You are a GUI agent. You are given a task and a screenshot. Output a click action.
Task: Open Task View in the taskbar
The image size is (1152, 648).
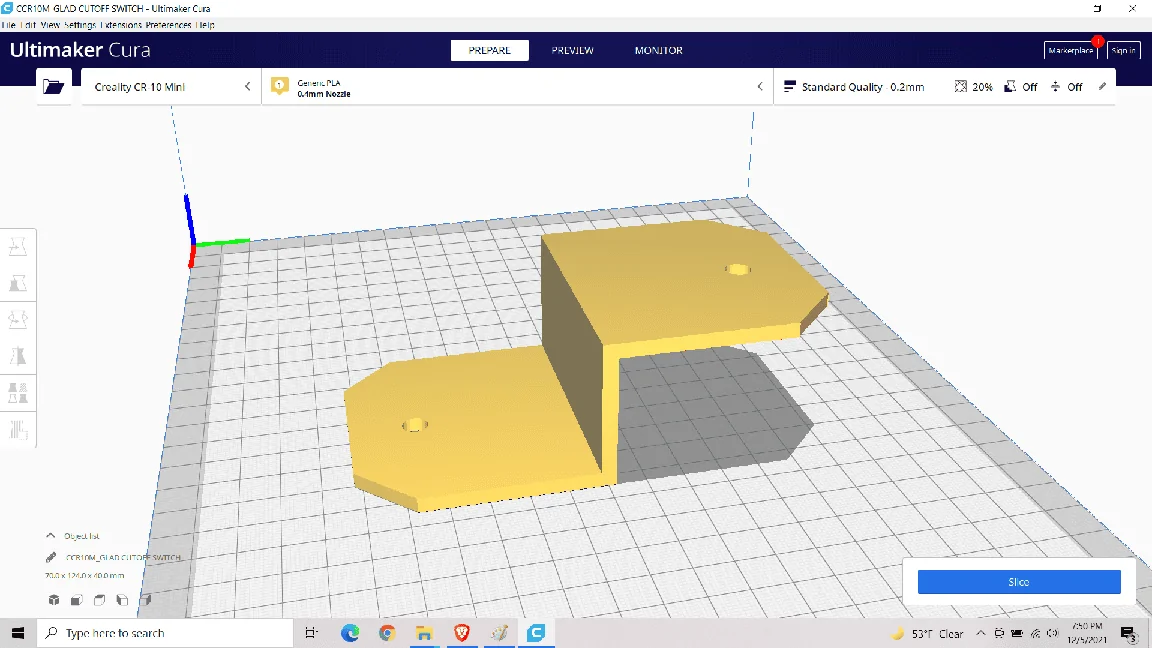pos(312,633)
